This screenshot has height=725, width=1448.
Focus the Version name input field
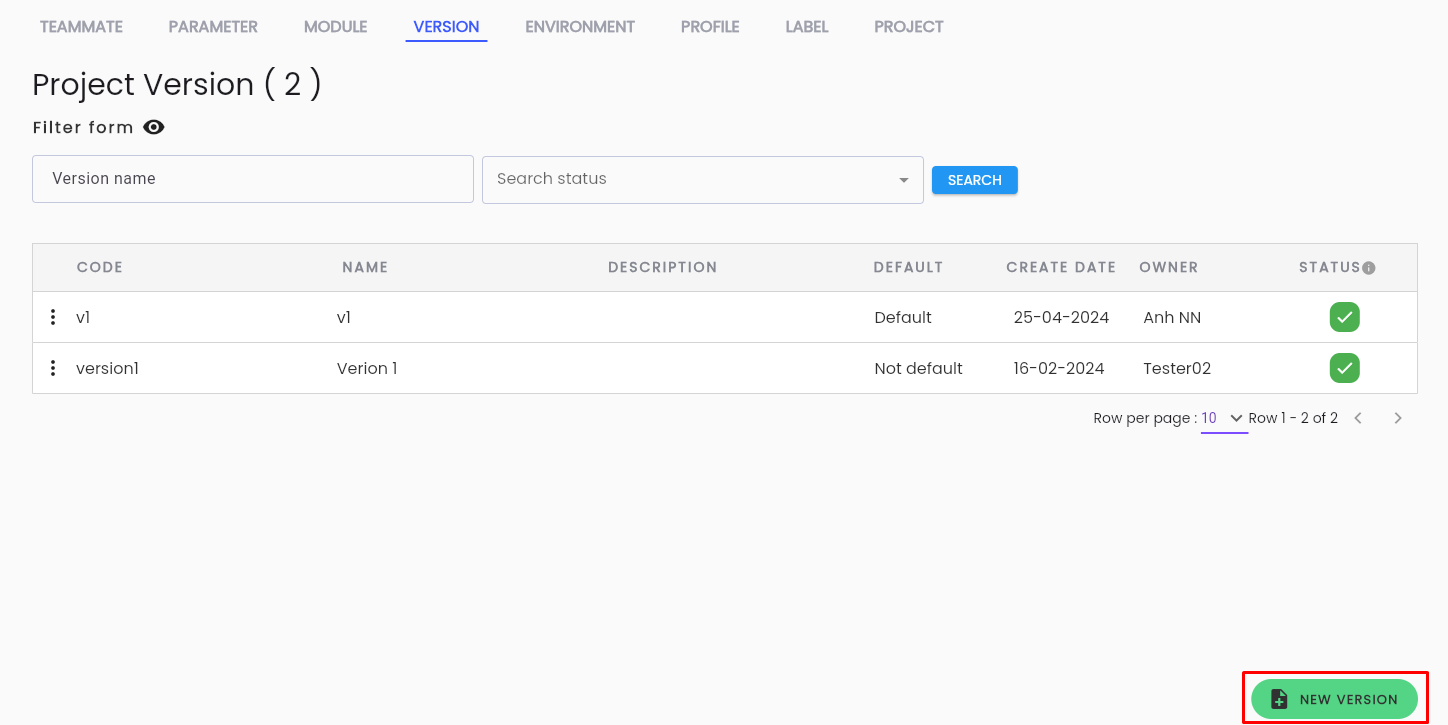click(253, 179)
